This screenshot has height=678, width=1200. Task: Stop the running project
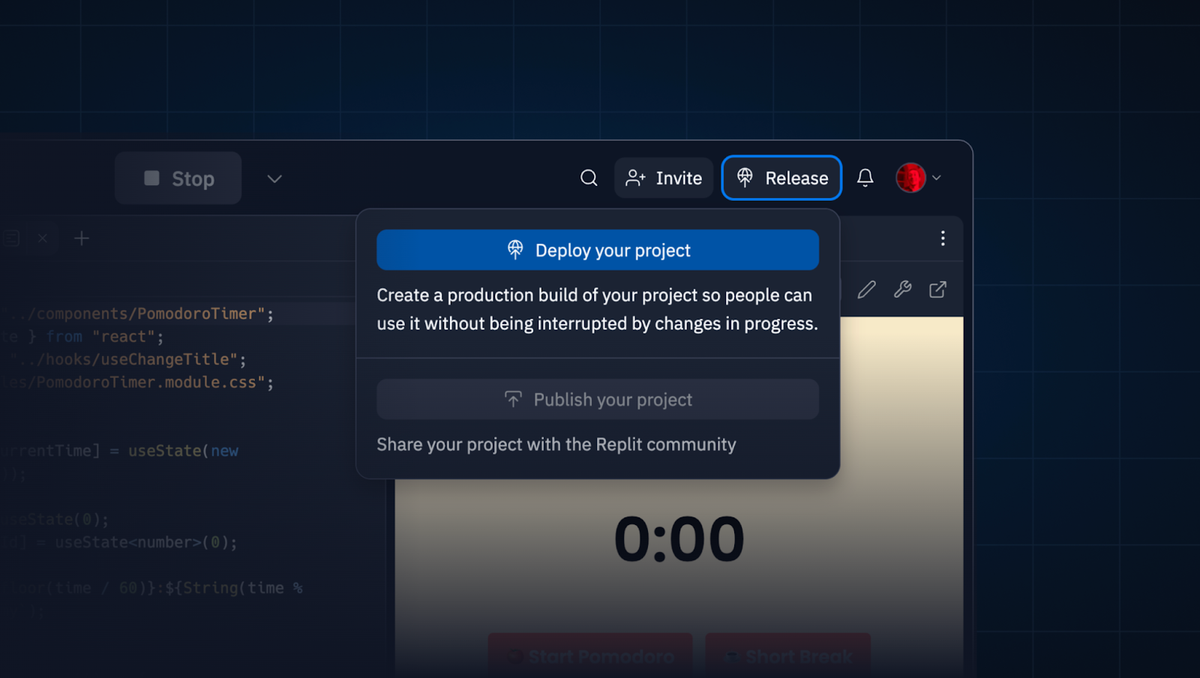tap(178, 178)
